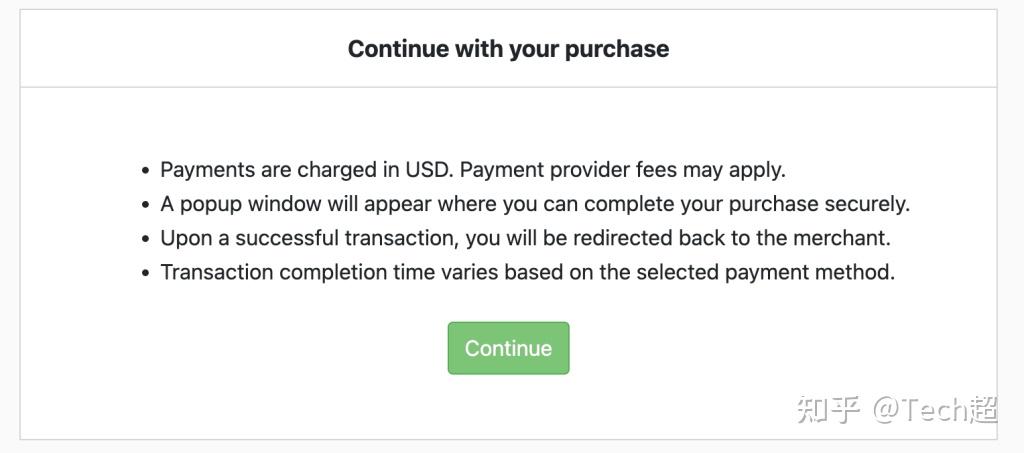1024x453 pixels.
Task: Click the bullet dot before "A popup window"
Action: pyautogui.click(x=146, y=205)
